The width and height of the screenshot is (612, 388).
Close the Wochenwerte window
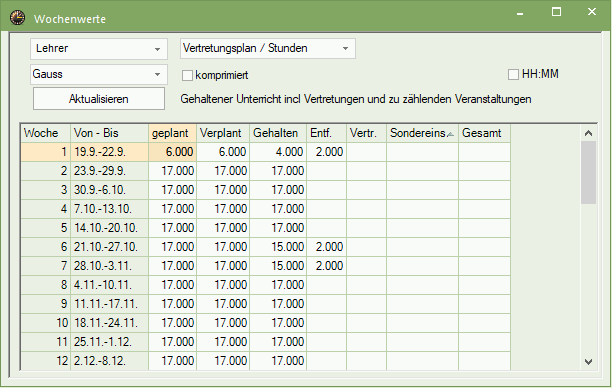point(592,12)
